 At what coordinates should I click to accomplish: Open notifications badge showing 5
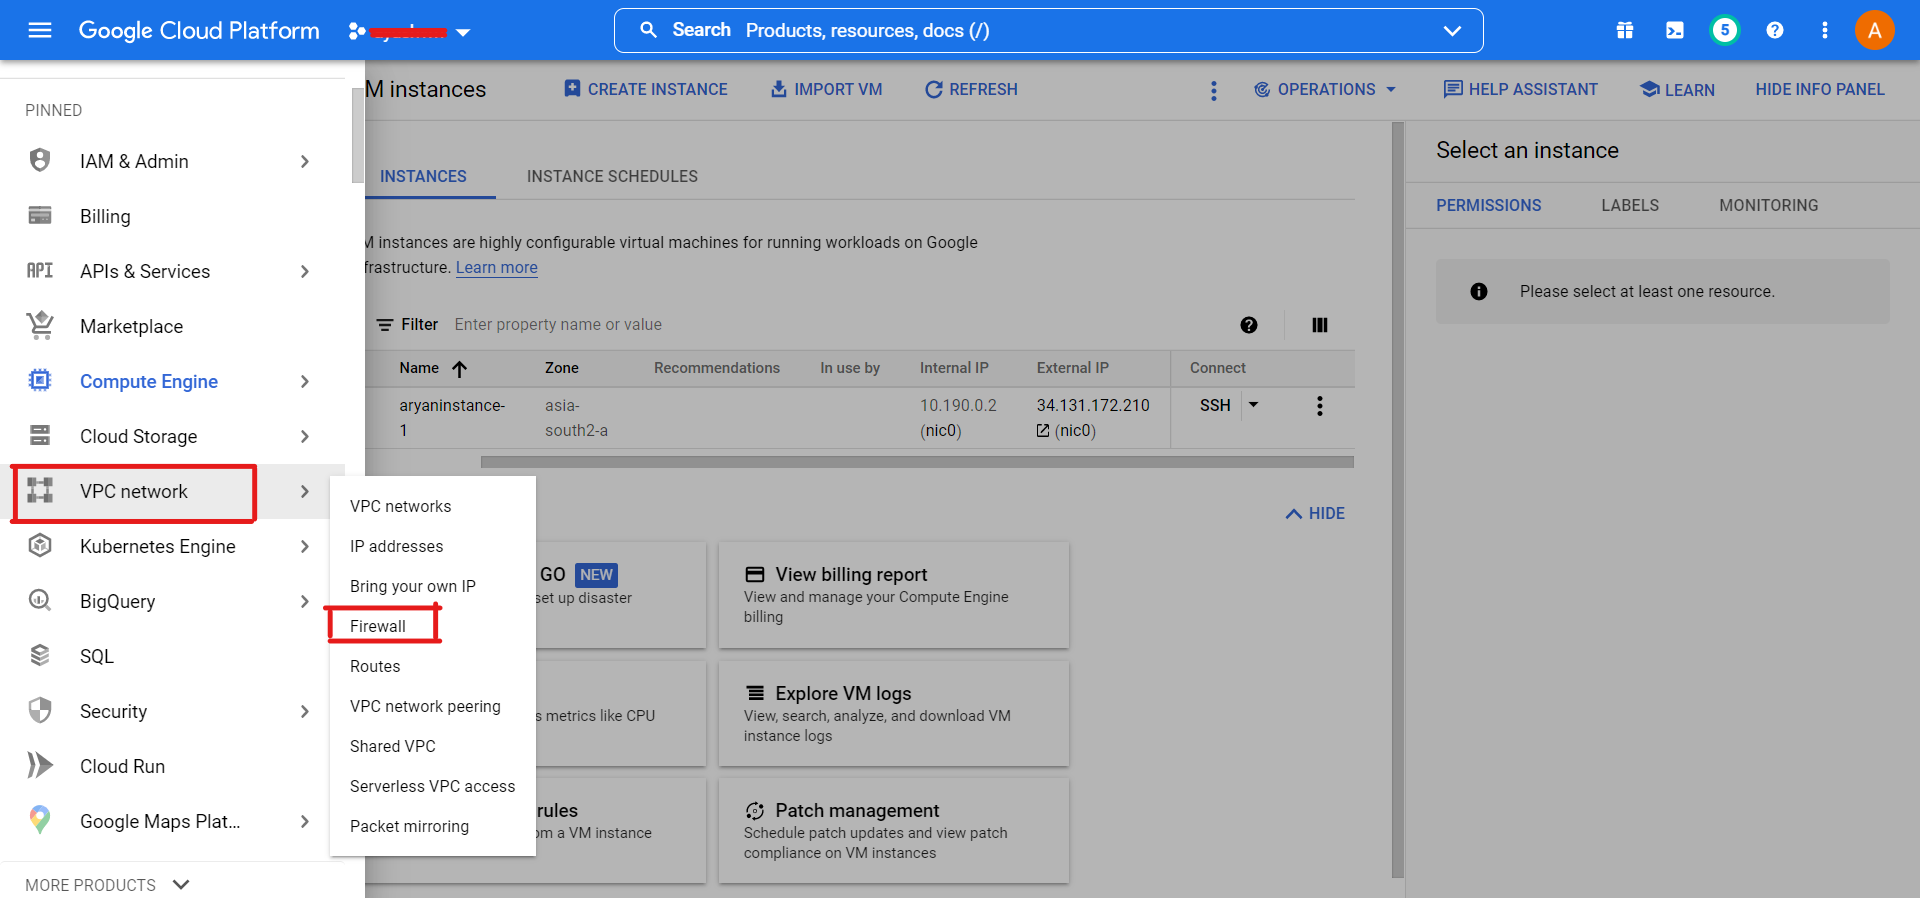pos(1724,30)
